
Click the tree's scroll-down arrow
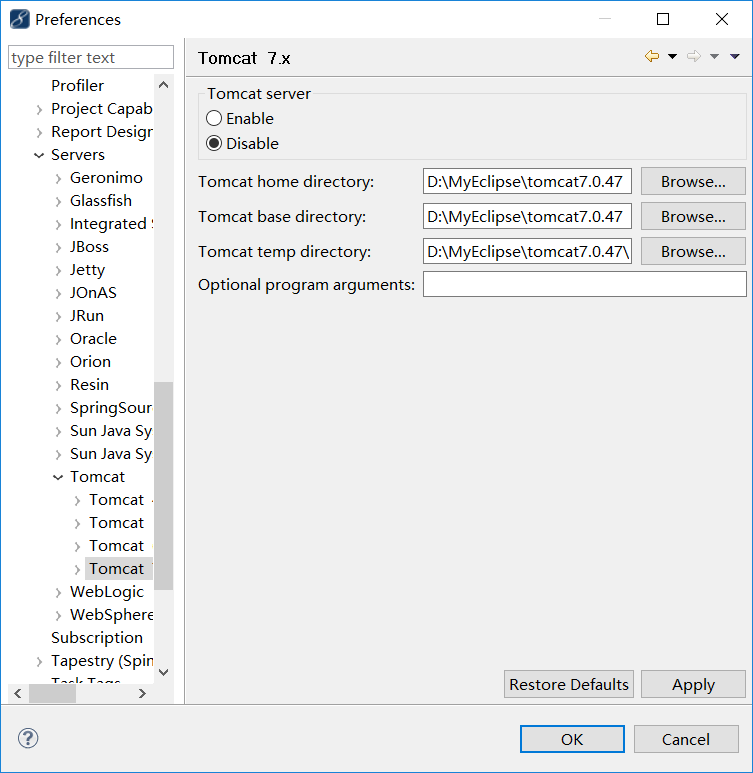point(164,672)
